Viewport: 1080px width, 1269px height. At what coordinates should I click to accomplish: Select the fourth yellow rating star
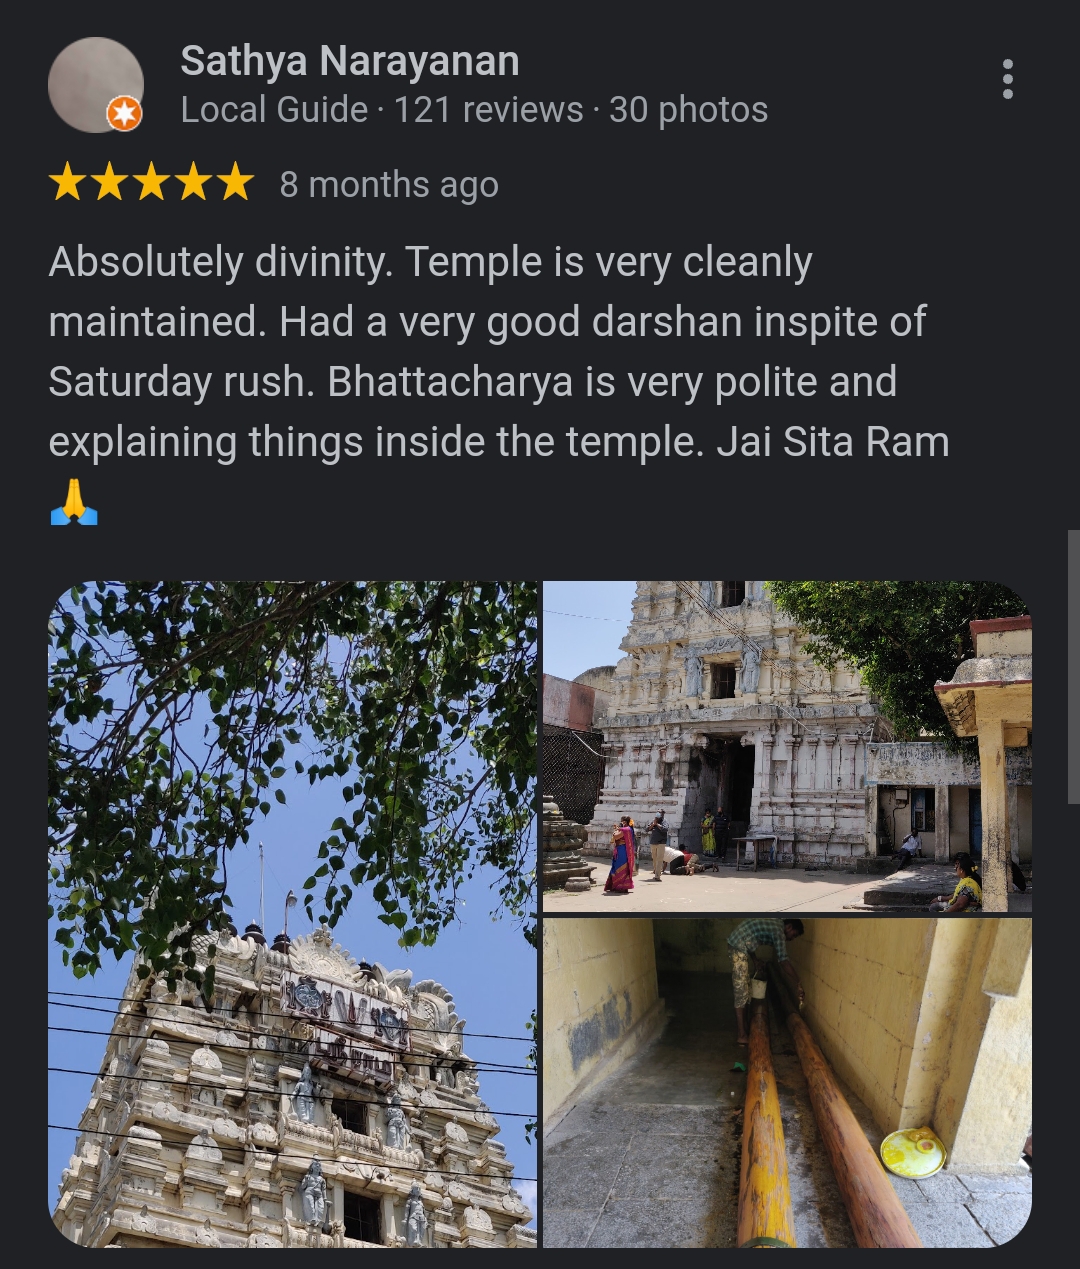(193, 183)
